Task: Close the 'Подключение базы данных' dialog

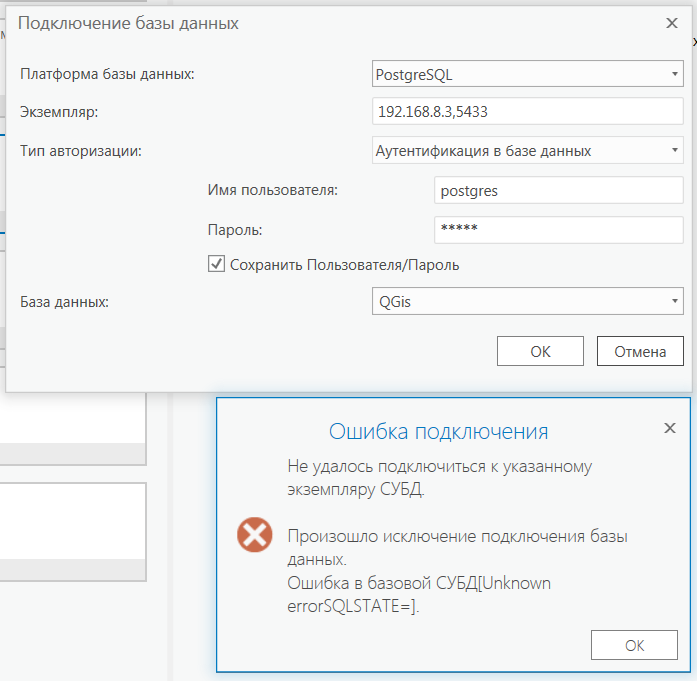Action: tap(670, 22)
